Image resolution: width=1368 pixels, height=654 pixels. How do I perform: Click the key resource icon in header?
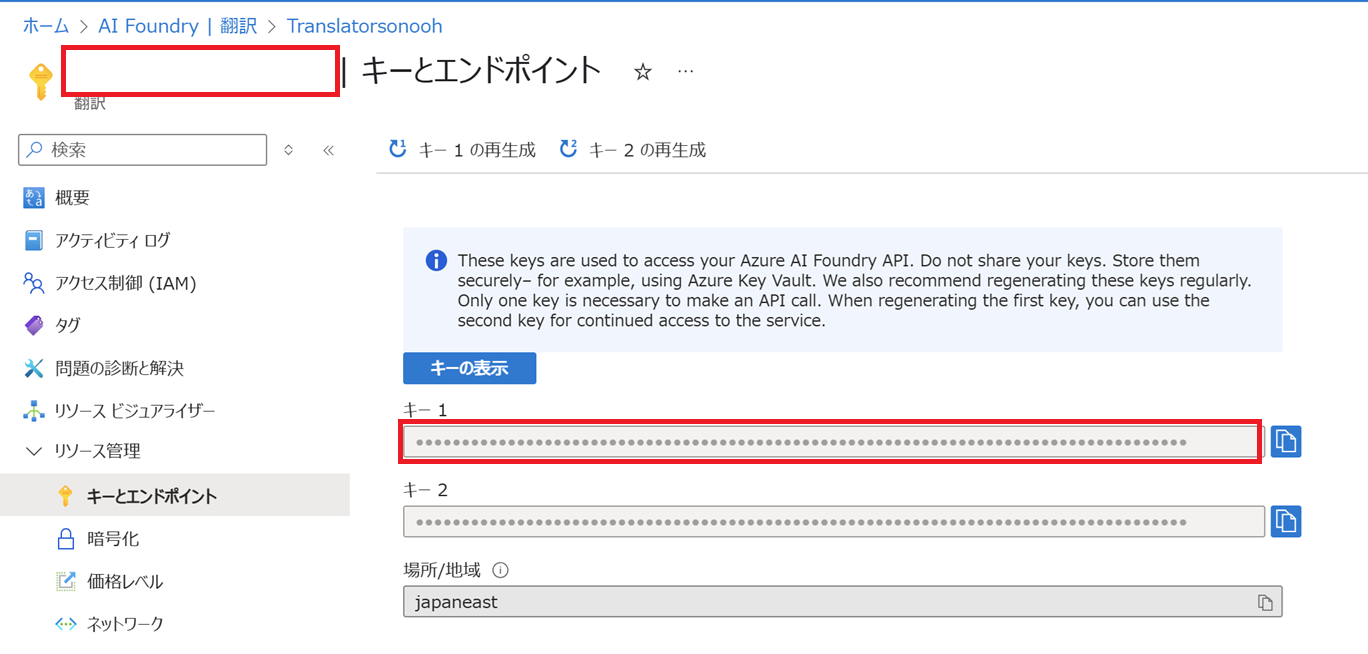coord(40,81)
